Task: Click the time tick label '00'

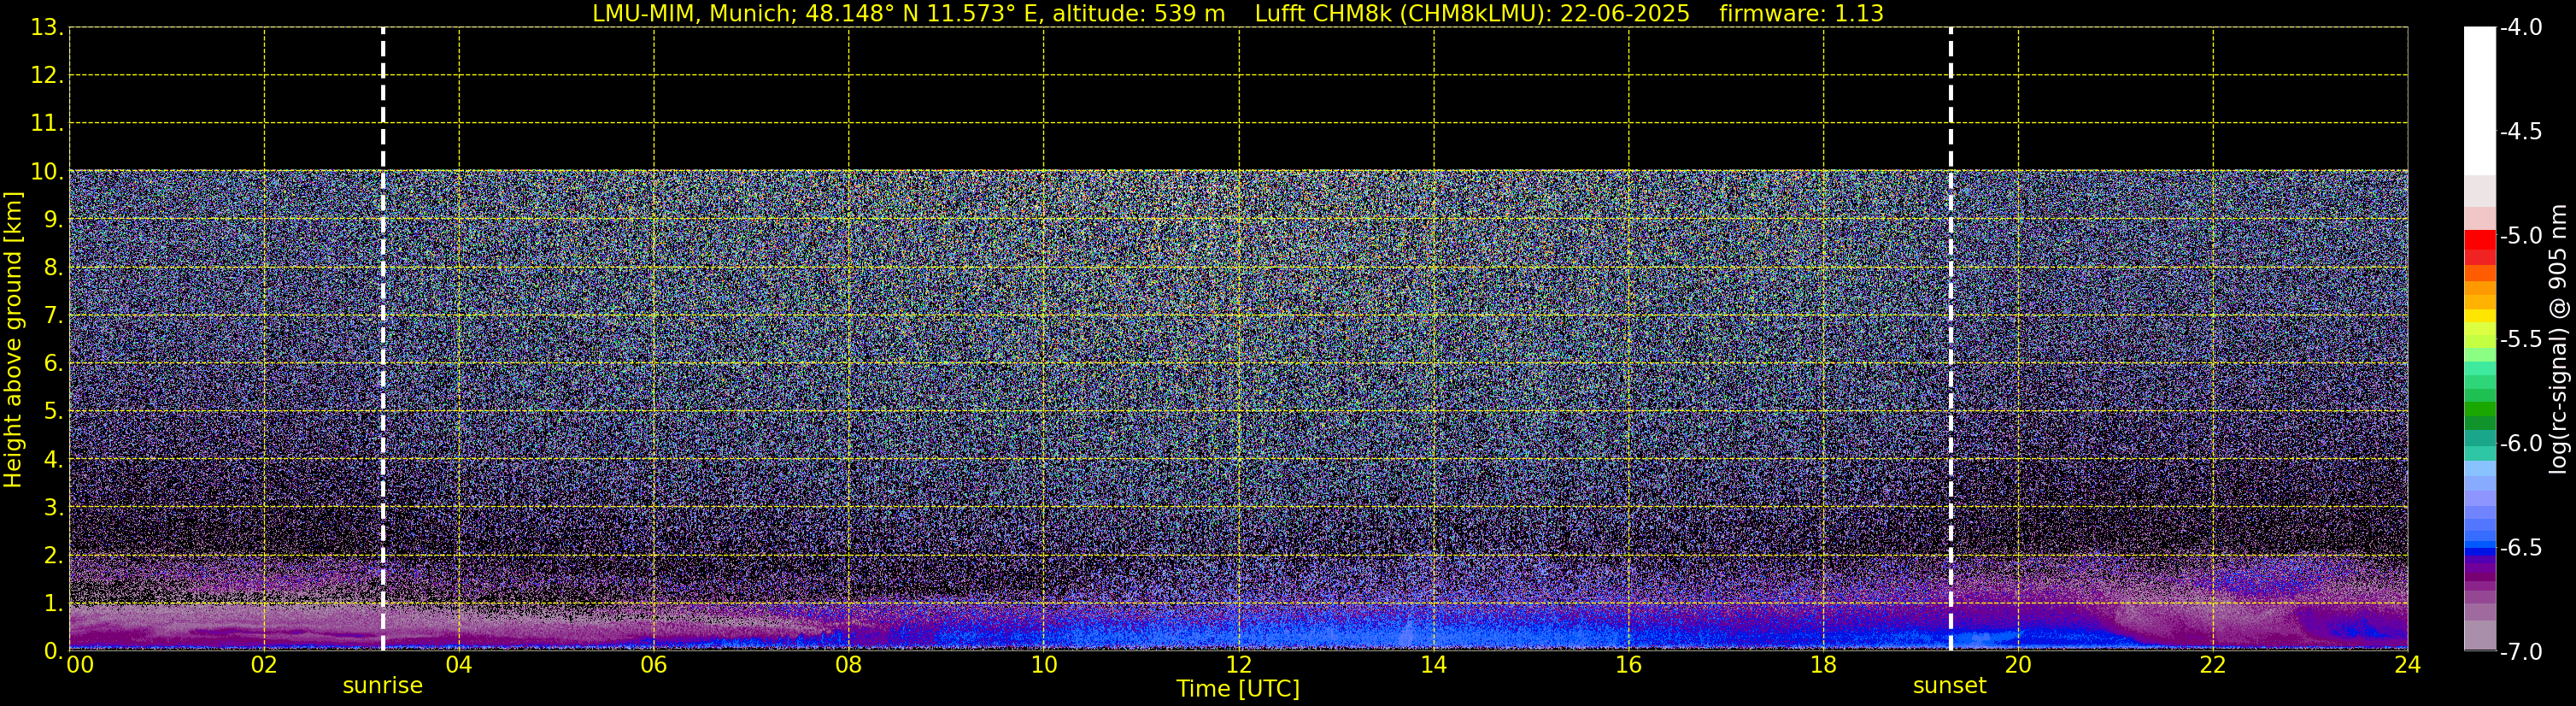Action: [80, 665]
